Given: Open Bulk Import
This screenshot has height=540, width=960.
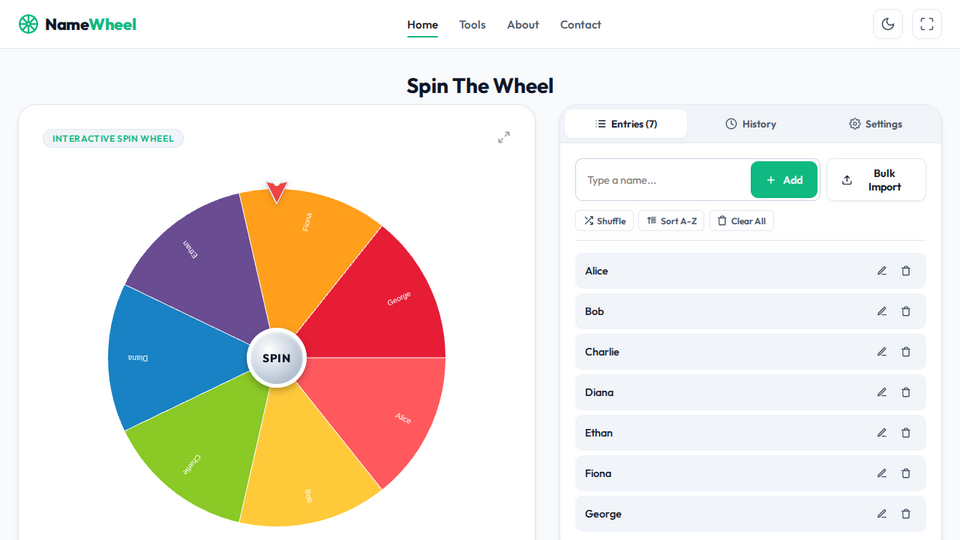Looking at the screenshot, I should point(876,179).
